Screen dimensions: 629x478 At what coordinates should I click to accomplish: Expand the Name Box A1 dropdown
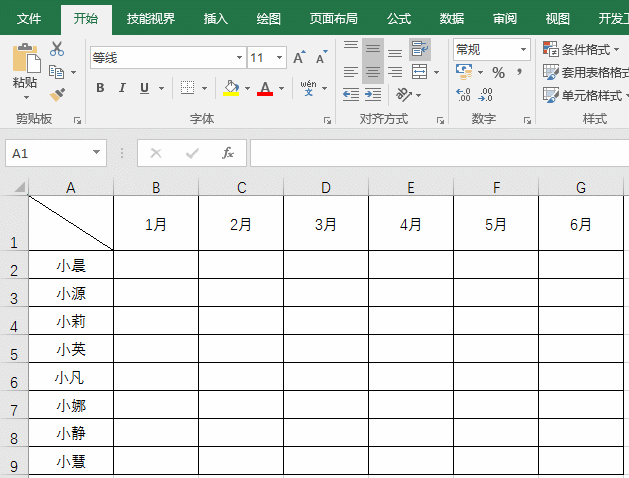(96, 152)
